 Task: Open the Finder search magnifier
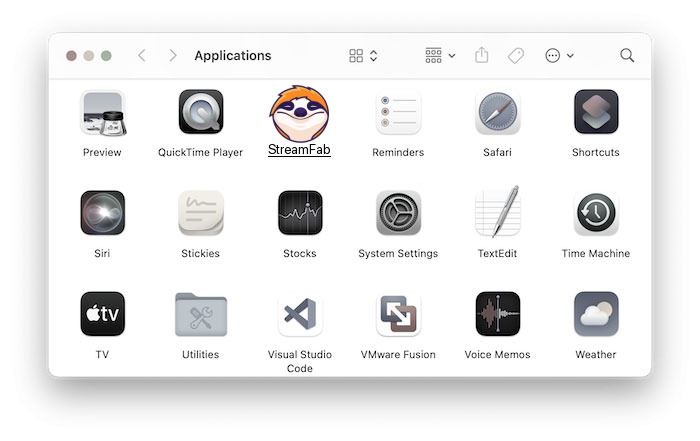pyautogui.click(x=627, y=55)
